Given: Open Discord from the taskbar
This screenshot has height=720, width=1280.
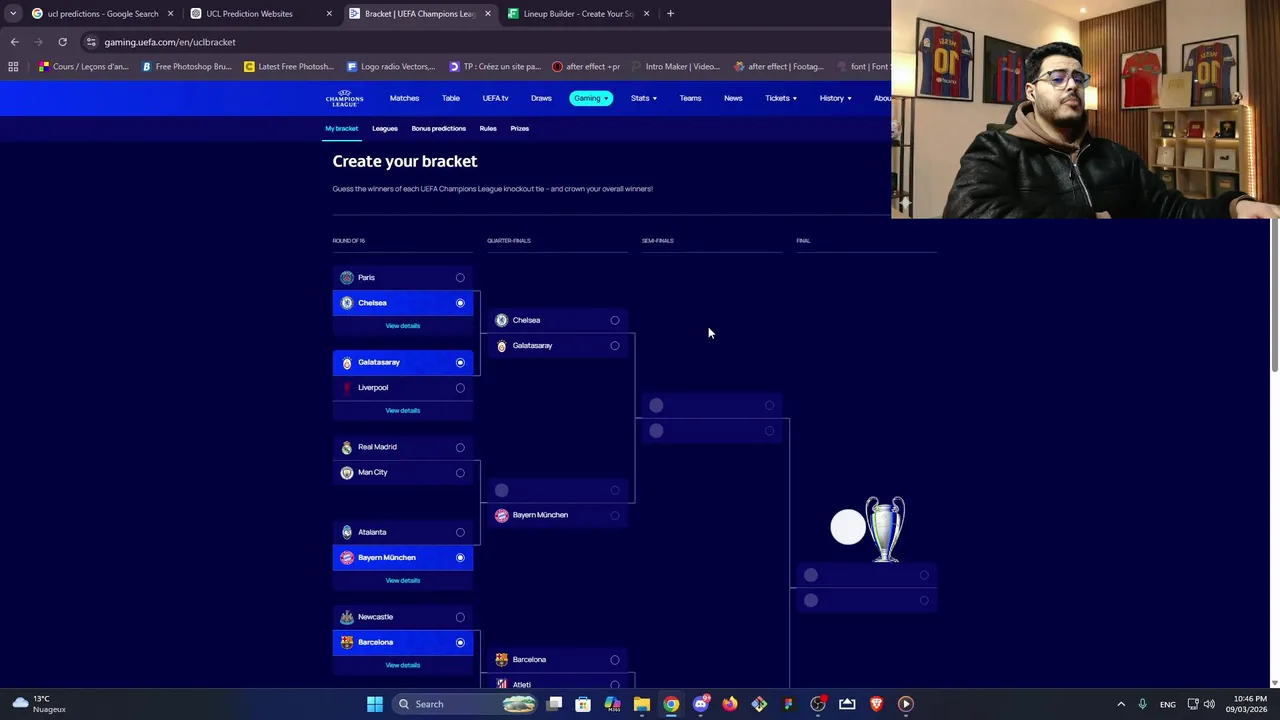Looking at the screenshot, I should coord(701,704).
